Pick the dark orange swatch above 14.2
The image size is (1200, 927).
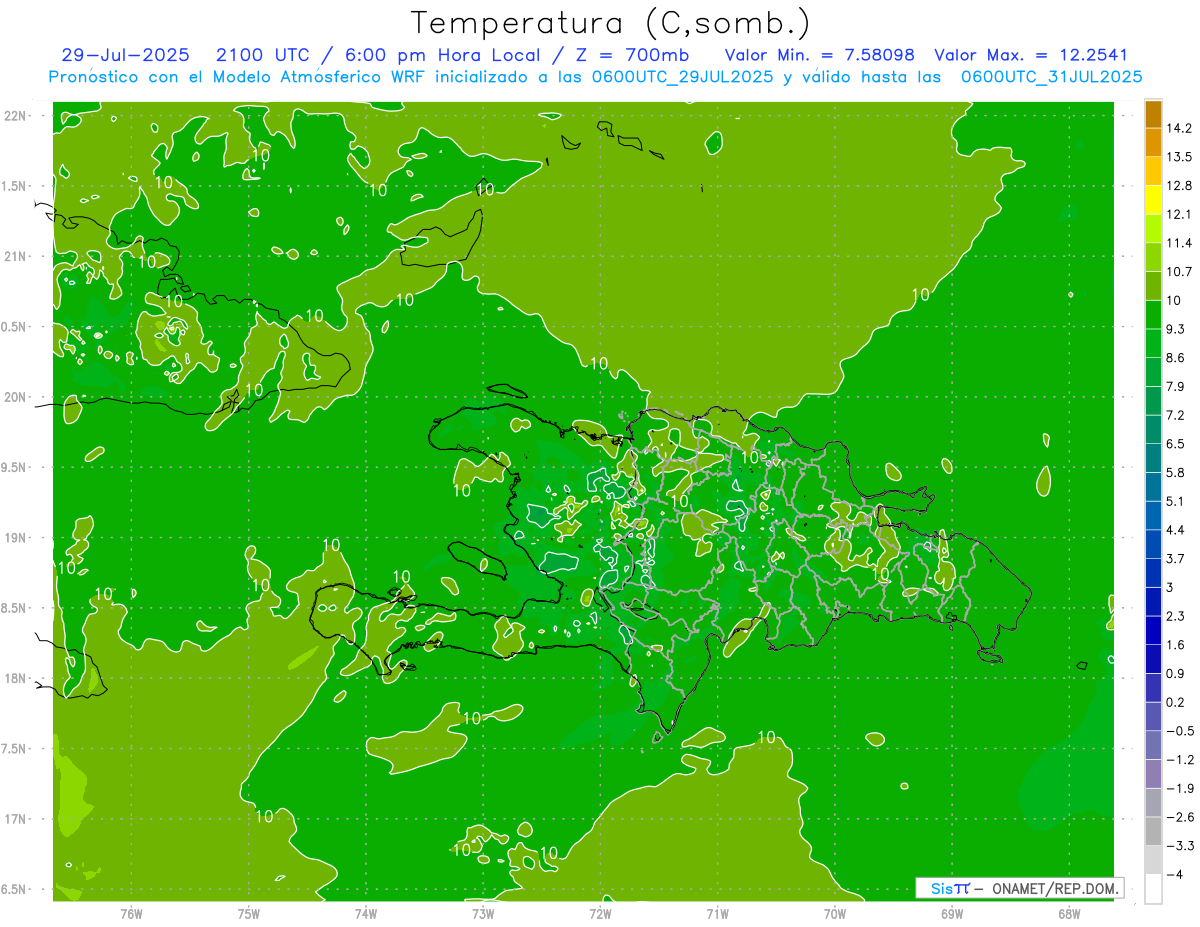point(1153,114)
